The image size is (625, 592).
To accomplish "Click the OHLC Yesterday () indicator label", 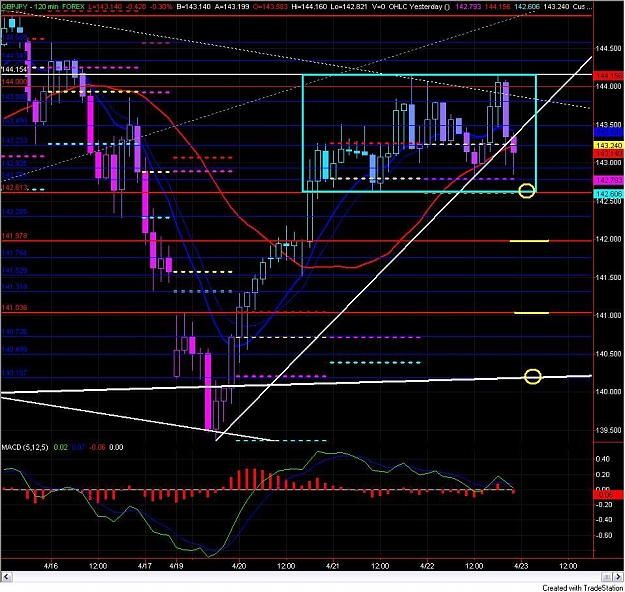I will 421,7.
